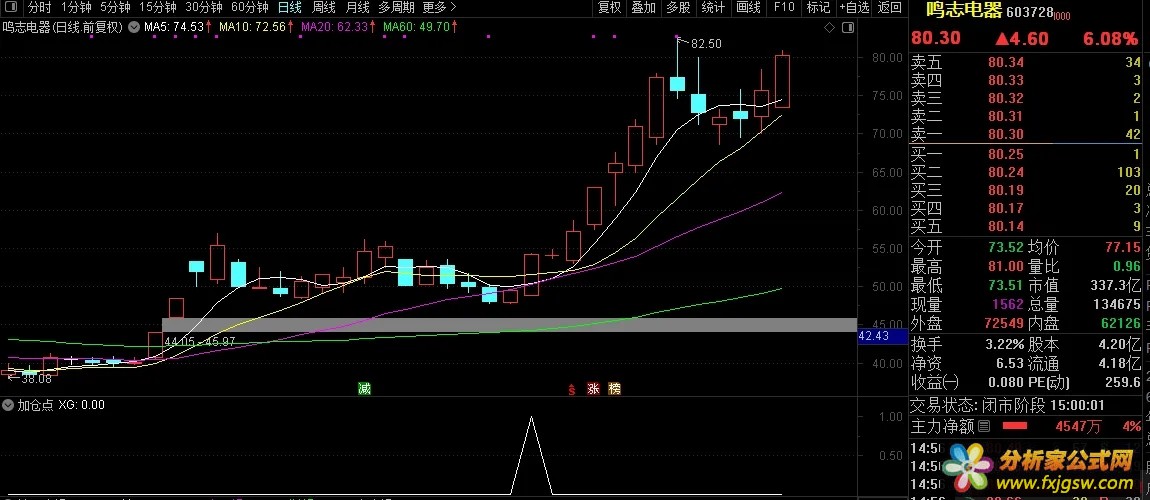1150x500 pixels.
Task: Click the green 减 marker on chart
Action: coord(364,389)
